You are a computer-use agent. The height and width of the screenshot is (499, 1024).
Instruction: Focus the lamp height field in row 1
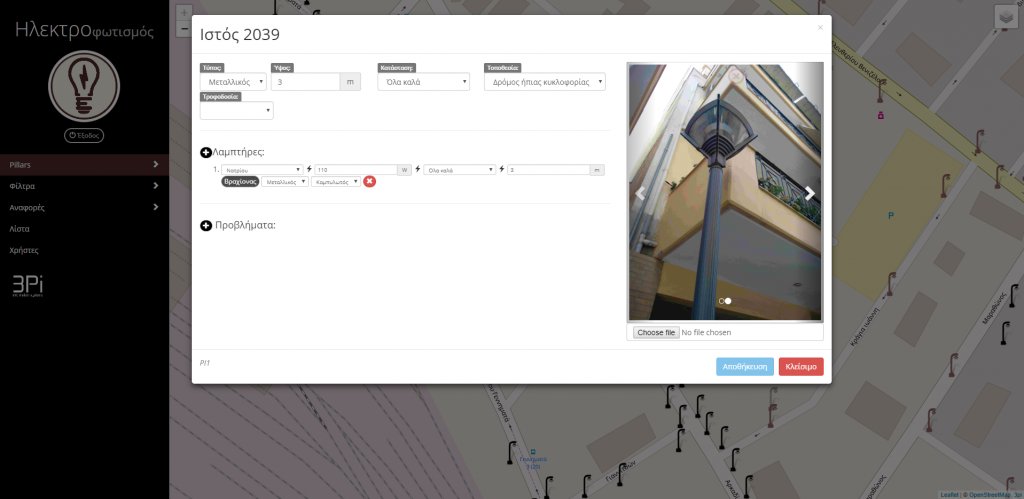tap(549, 170)
